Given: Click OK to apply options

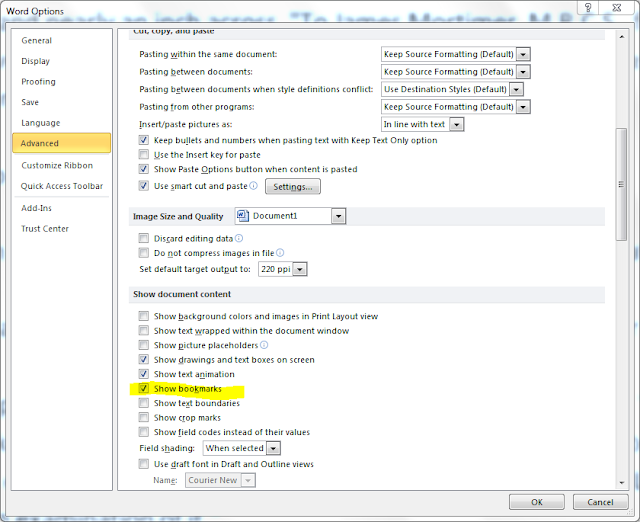Looking at the screenshot, I should coord(537,502).
